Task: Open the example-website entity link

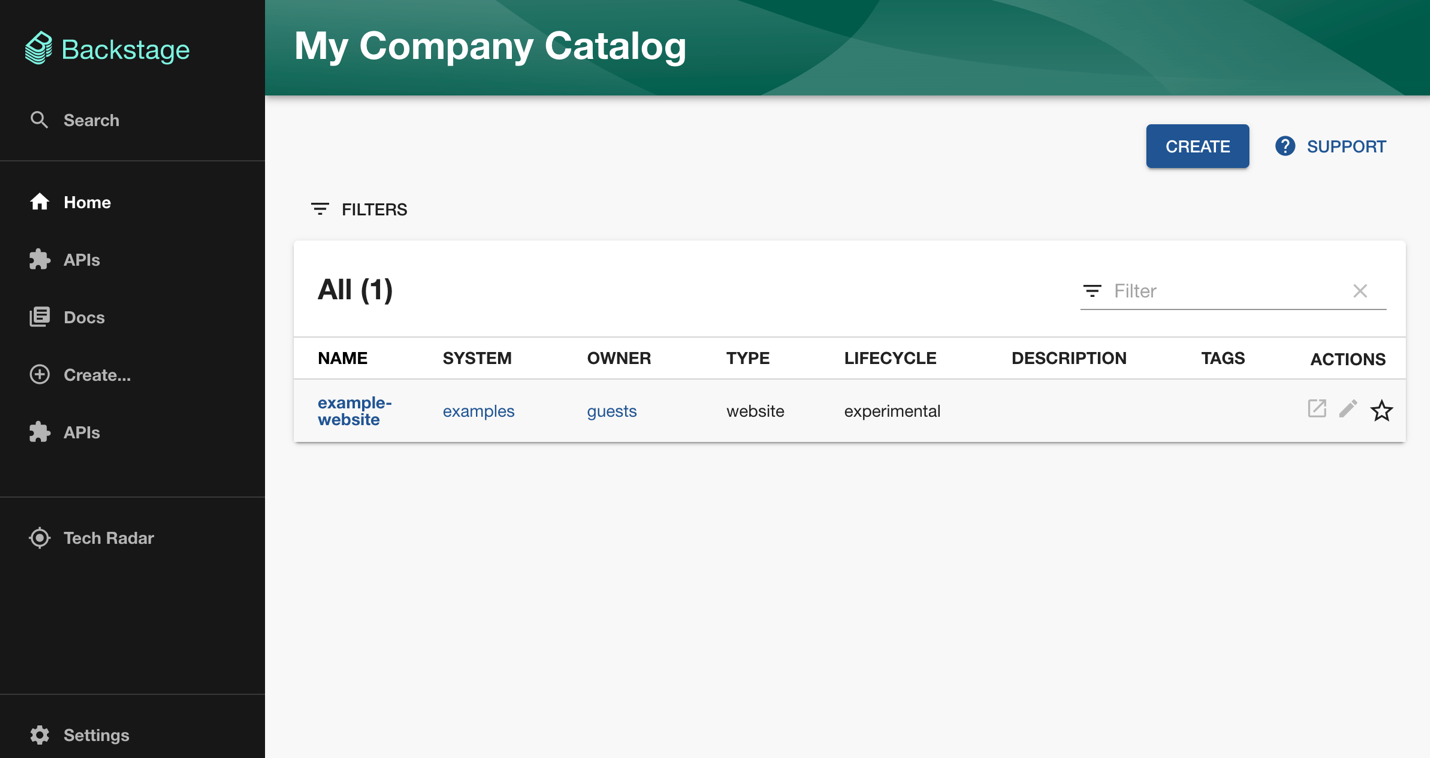Action: [x=355, y=411]
